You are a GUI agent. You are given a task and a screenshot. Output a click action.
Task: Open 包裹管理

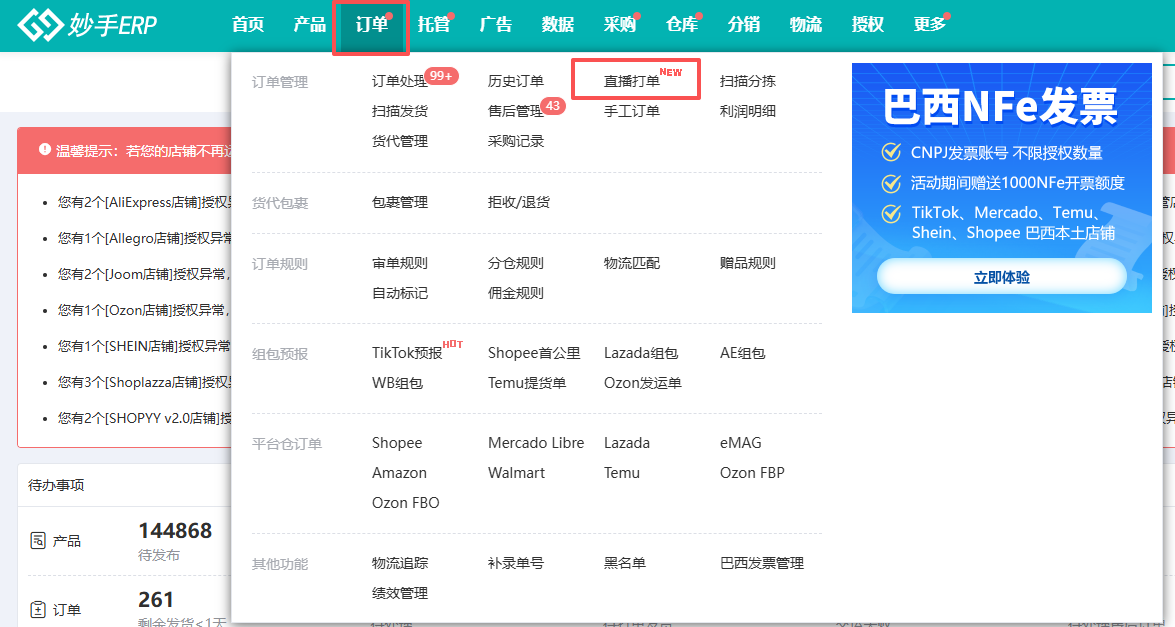[399, 202]
